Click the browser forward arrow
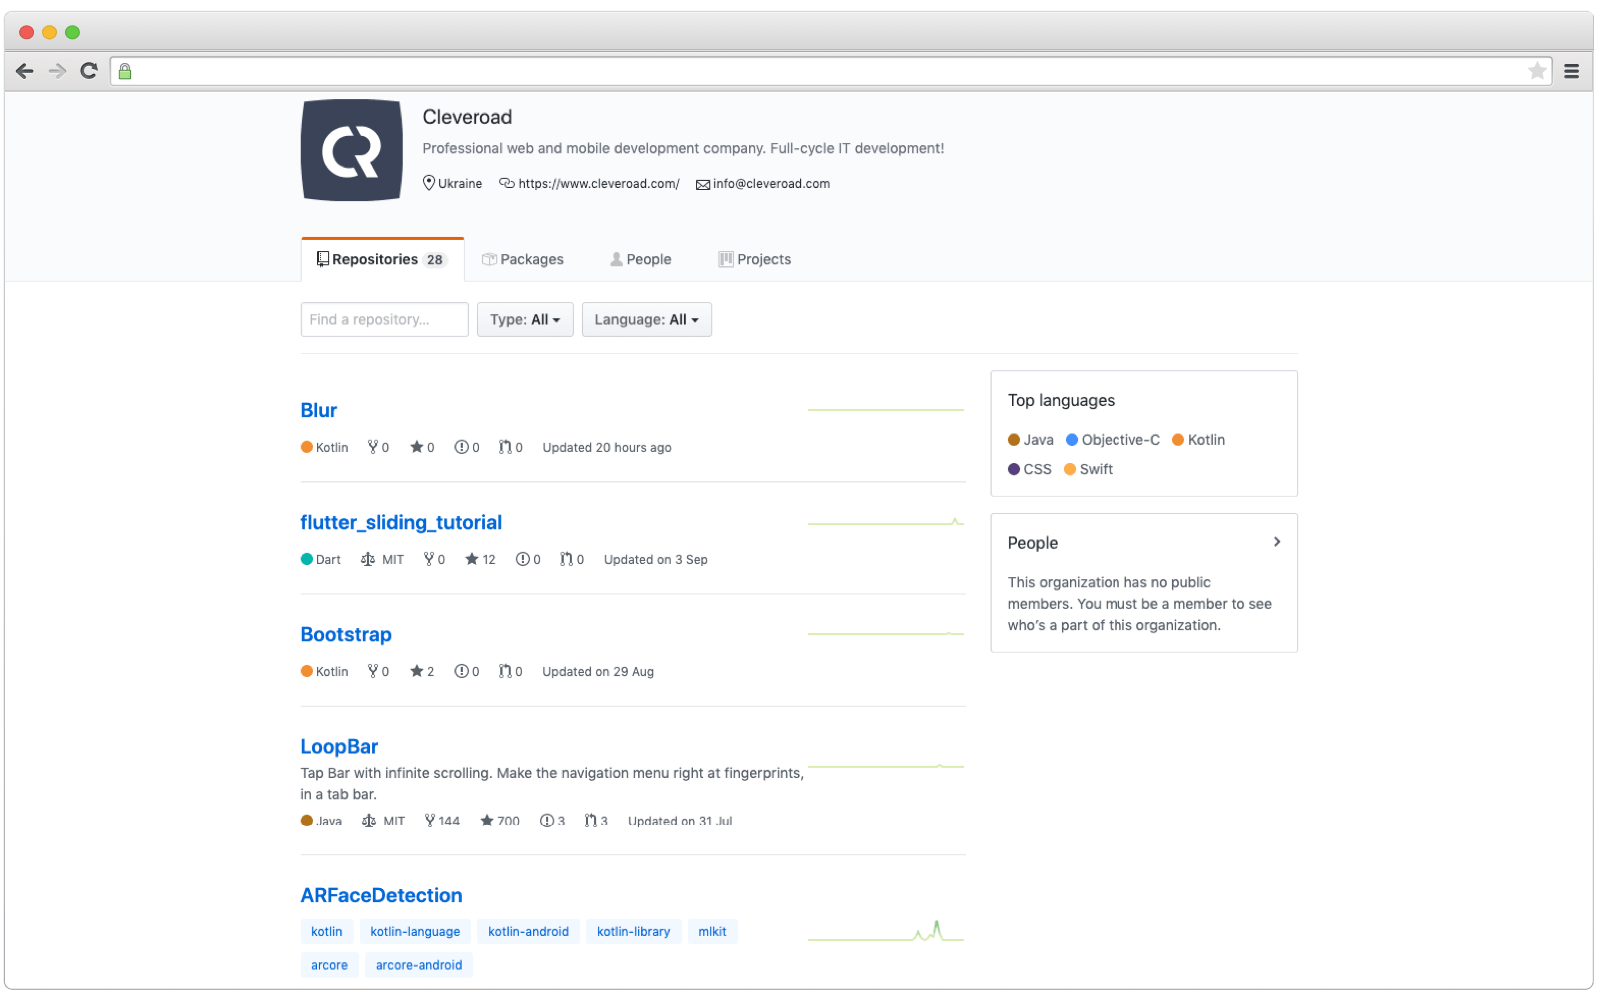This screenshot has width=1600, height=1000. point(57,71)
